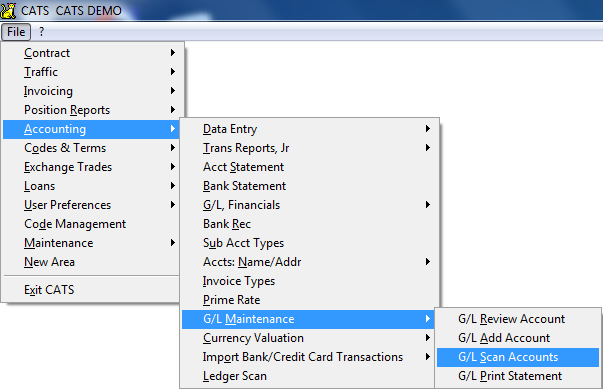Screen dimensions: 603x389
Task: Choose G/L Review Account
Action: point(518,319)
